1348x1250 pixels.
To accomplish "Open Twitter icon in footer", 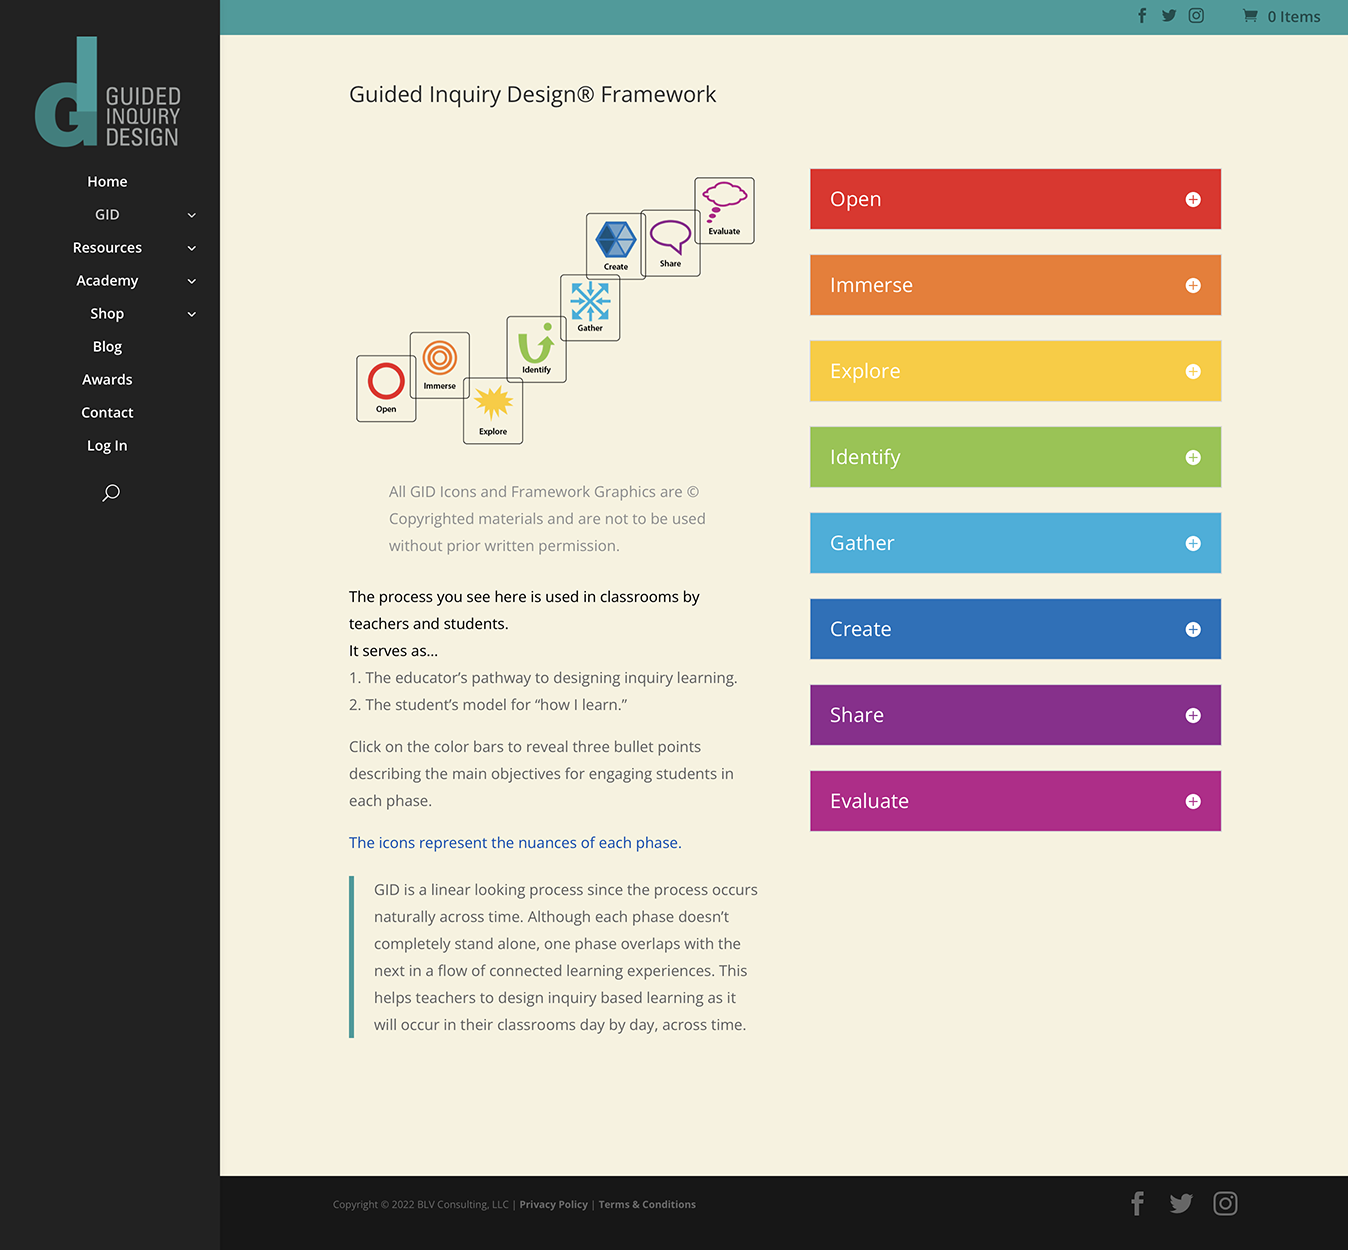I will click(x=1181, y=1203).
